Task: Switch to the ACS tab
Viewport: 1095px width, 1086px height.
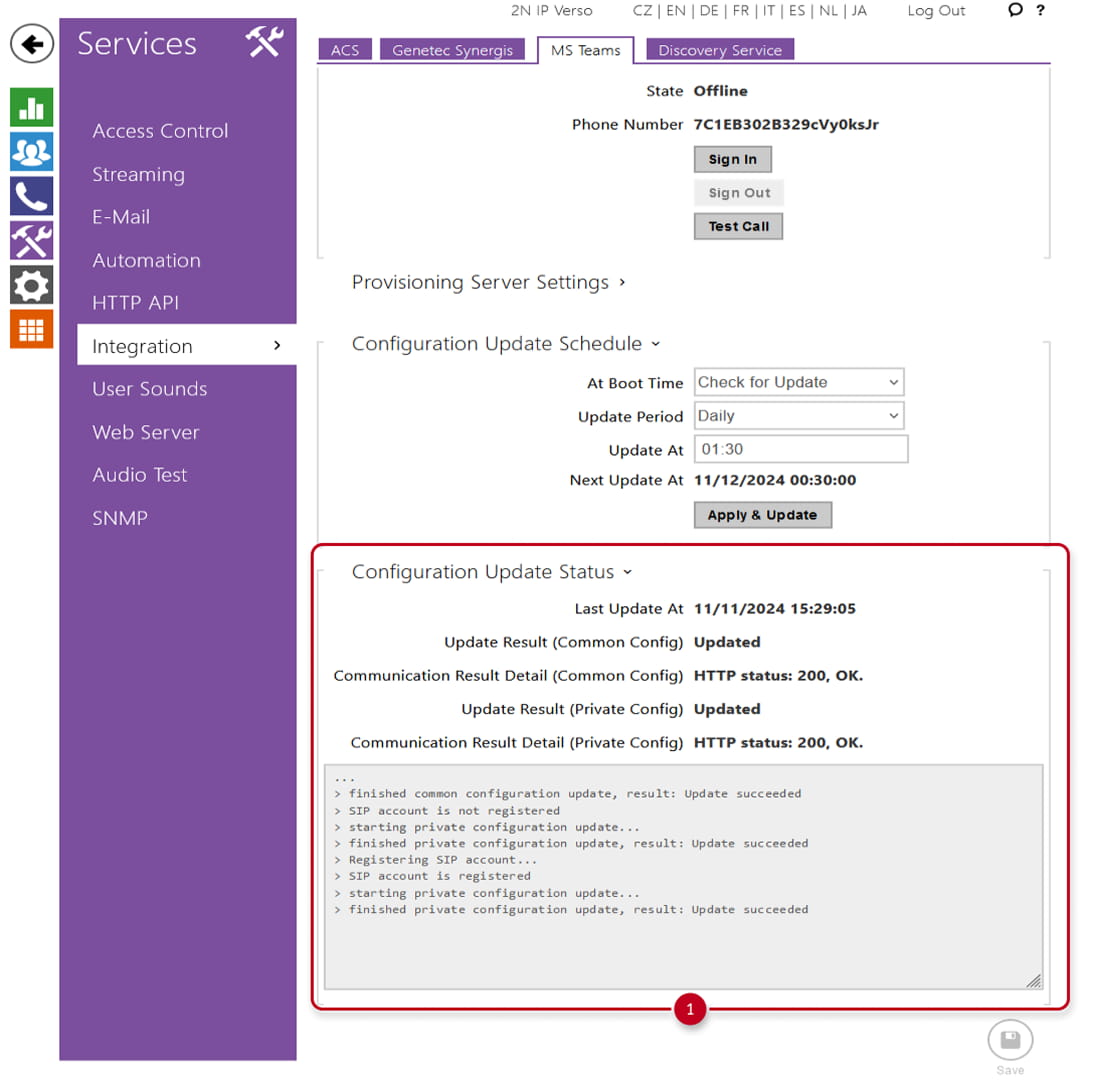Action: (x=345, y=50)
